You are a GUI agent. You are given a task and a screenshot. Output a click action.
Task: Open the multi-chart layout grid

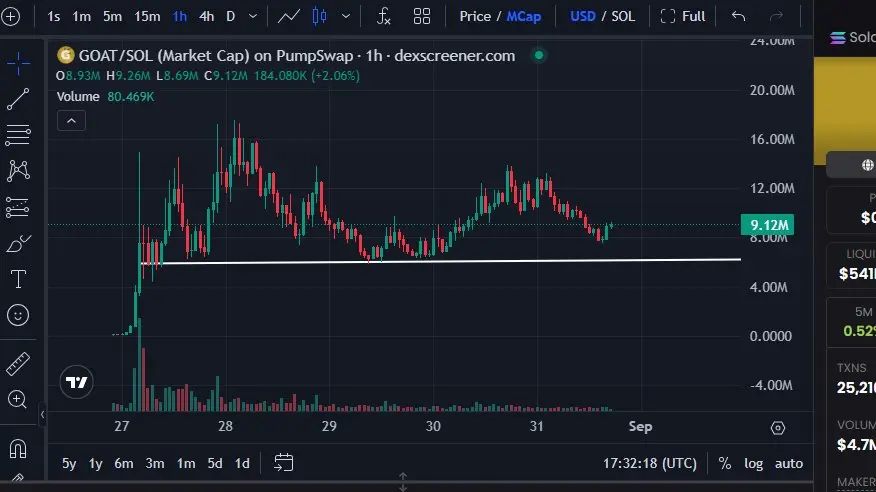(422, 16)
